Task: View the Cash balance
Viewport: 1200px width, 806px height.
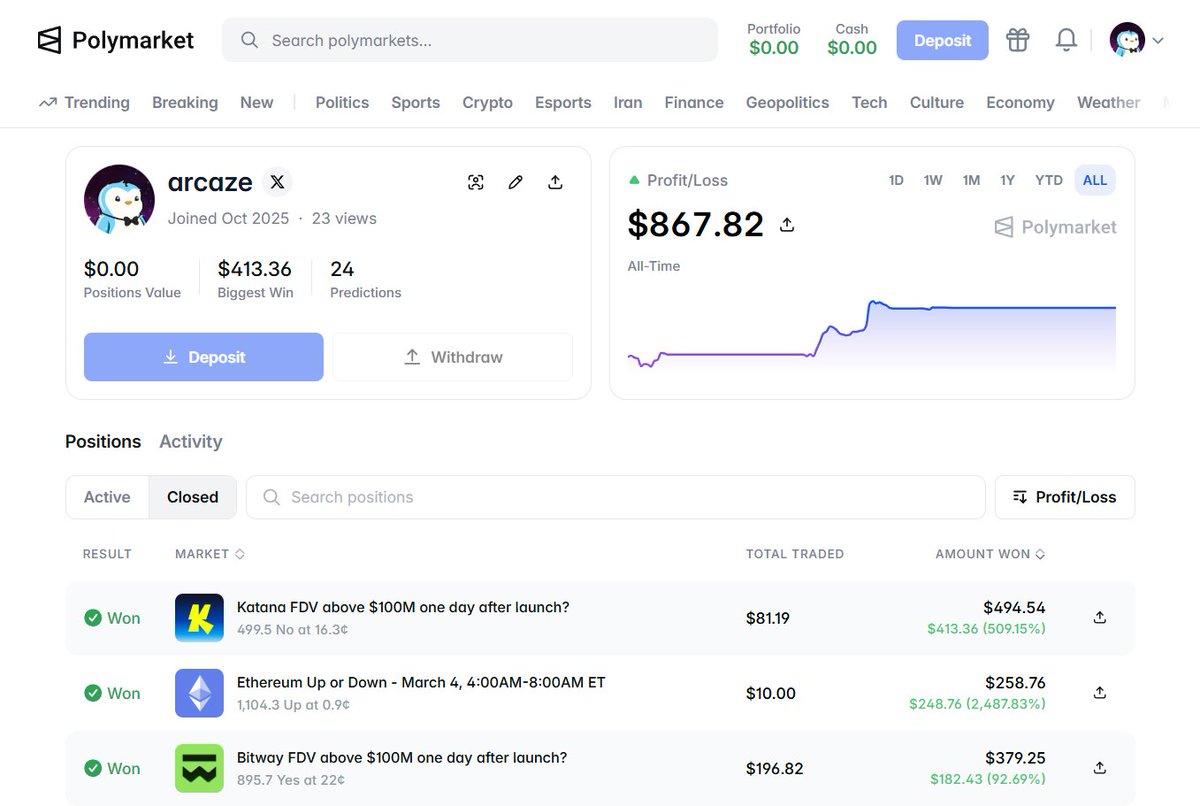Action: coord(852,40)
